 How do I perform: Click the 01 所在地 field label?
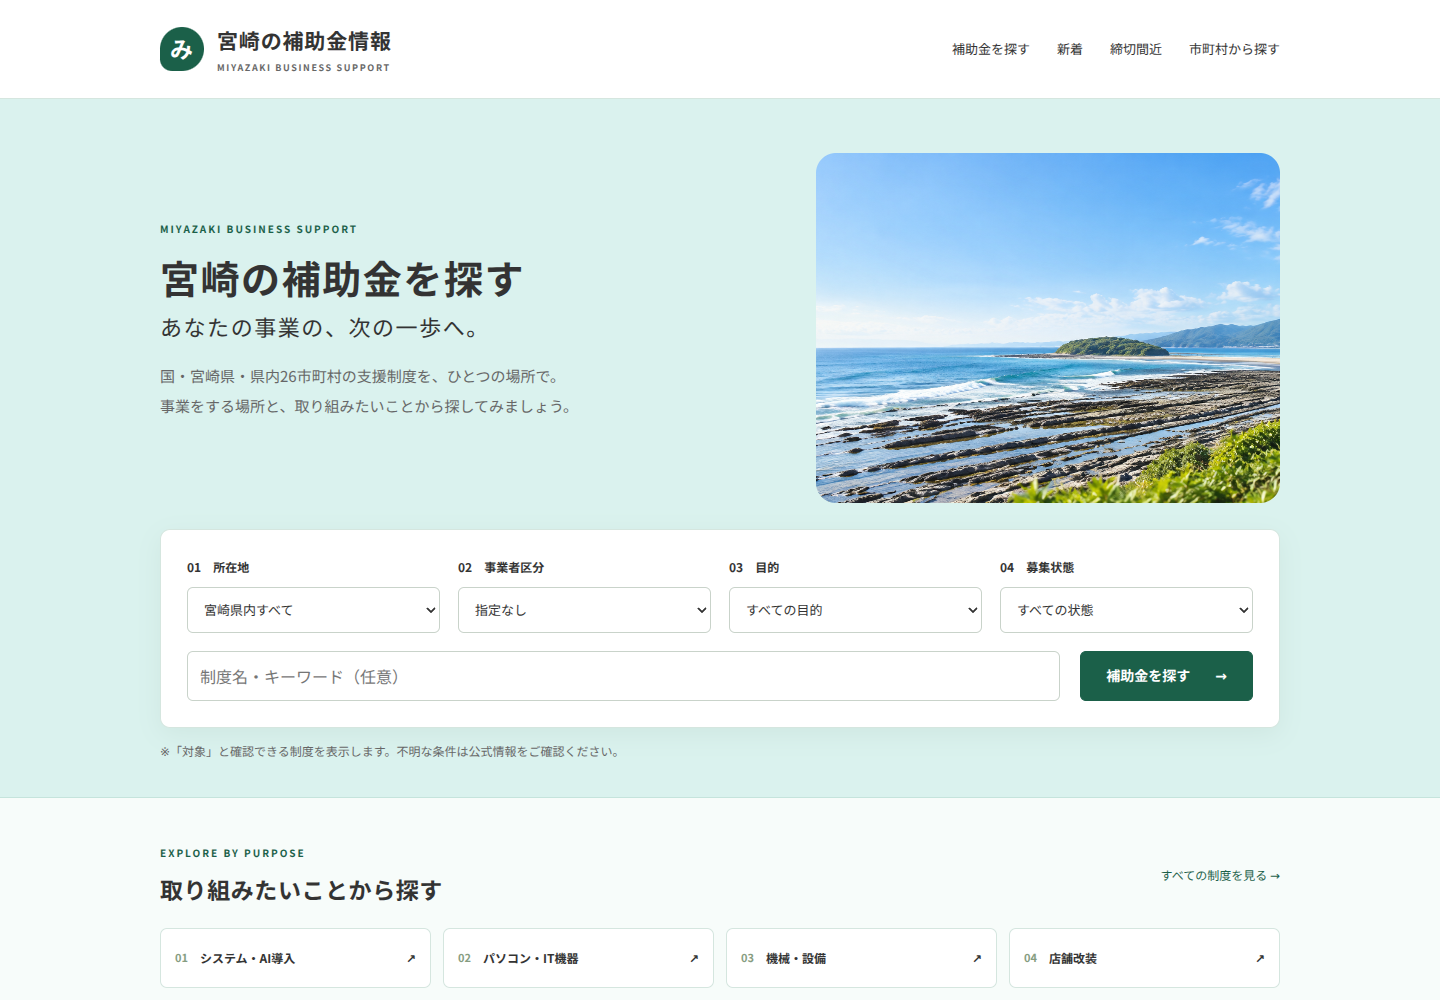(x=218, y=567)
